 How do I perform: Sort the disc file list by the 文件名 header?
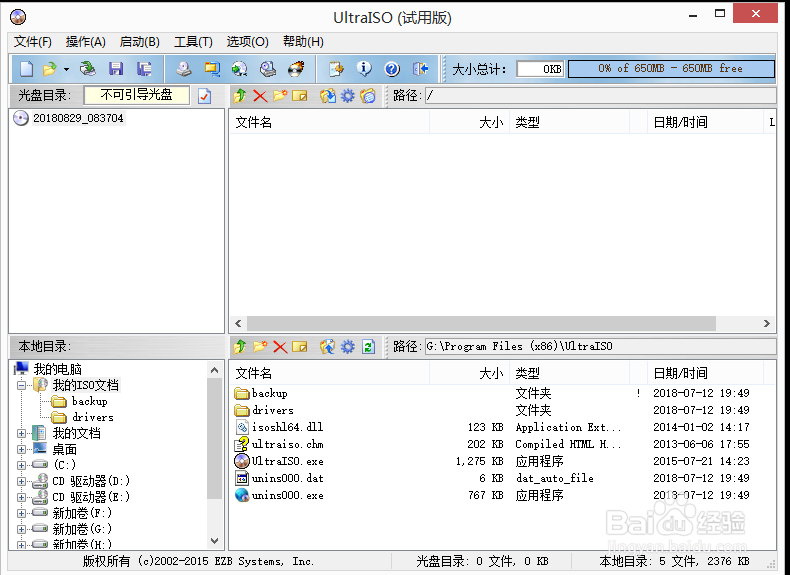330,122
